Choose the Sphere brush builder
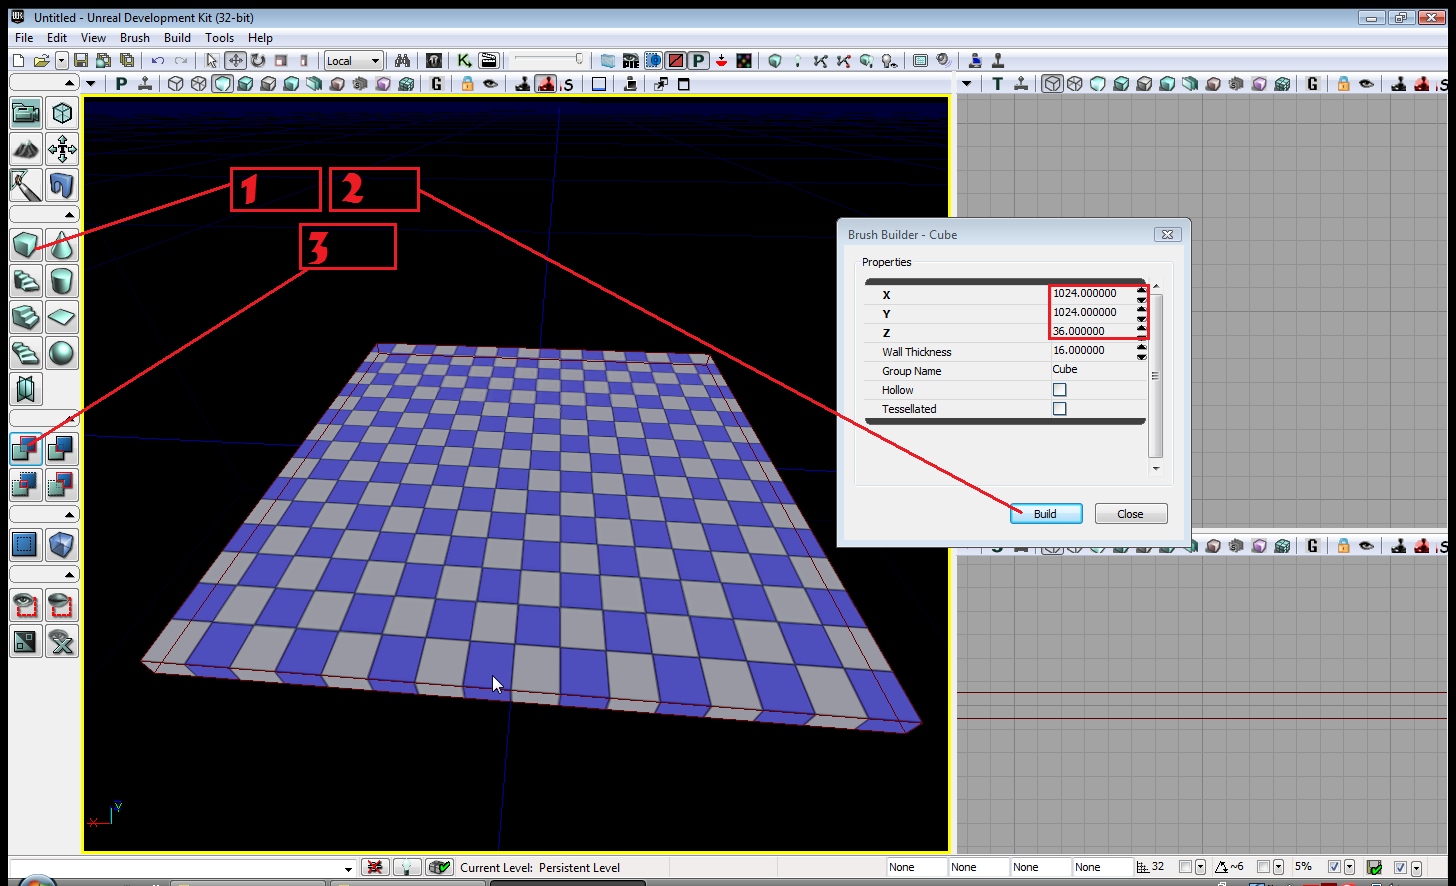This screenshot has width=1456, height=886. coord(62,353)
